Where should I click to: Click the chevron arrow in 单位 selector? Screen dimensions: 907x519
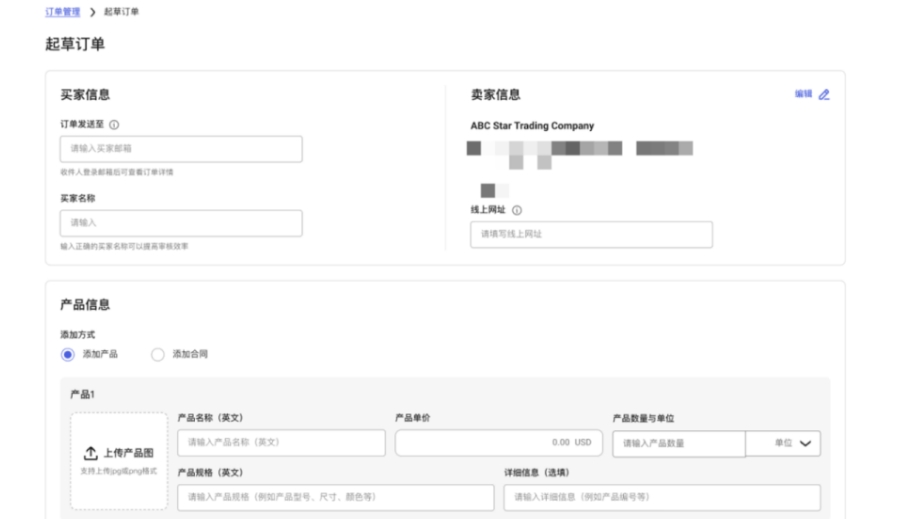coord(804,443)
